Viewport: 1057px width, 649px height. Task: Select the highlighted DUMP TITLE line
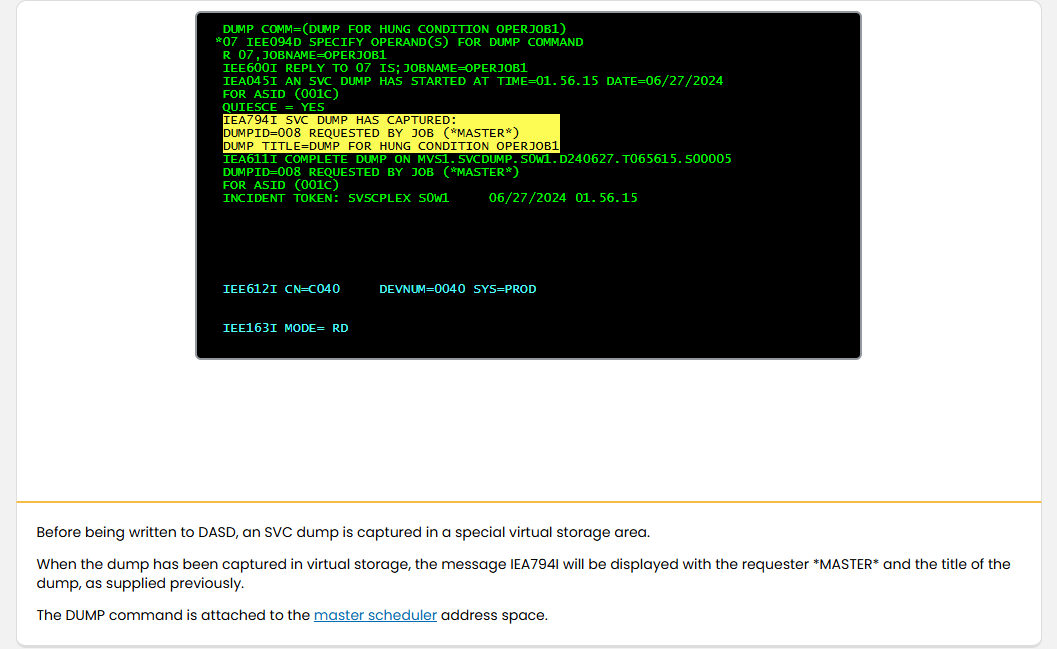point(391,146)
